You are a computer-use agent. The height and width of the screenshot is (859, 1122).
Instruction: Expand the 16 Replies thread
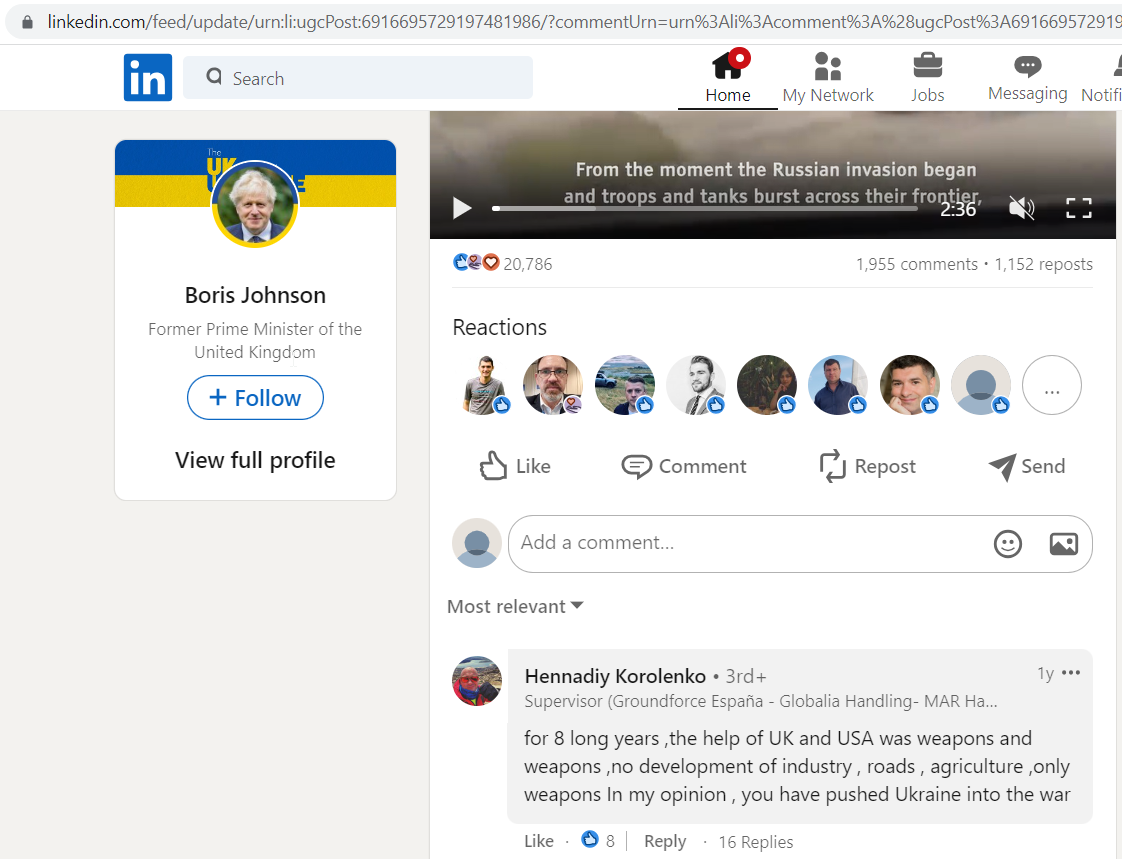coord(756,842)
